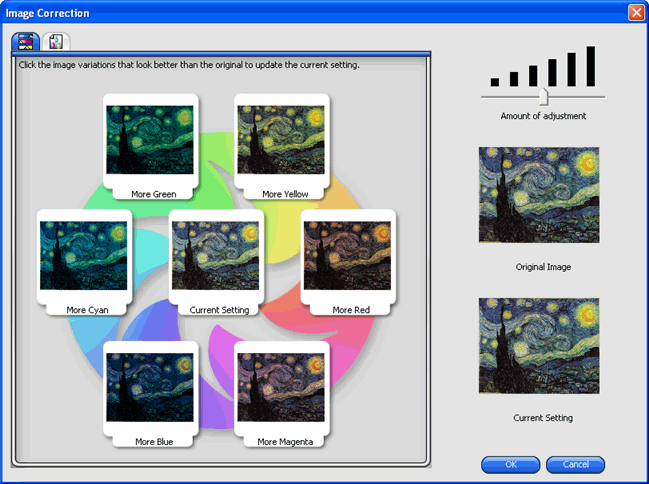
Task: Click the 'Original Image' caption text
Action: point(543,267)
